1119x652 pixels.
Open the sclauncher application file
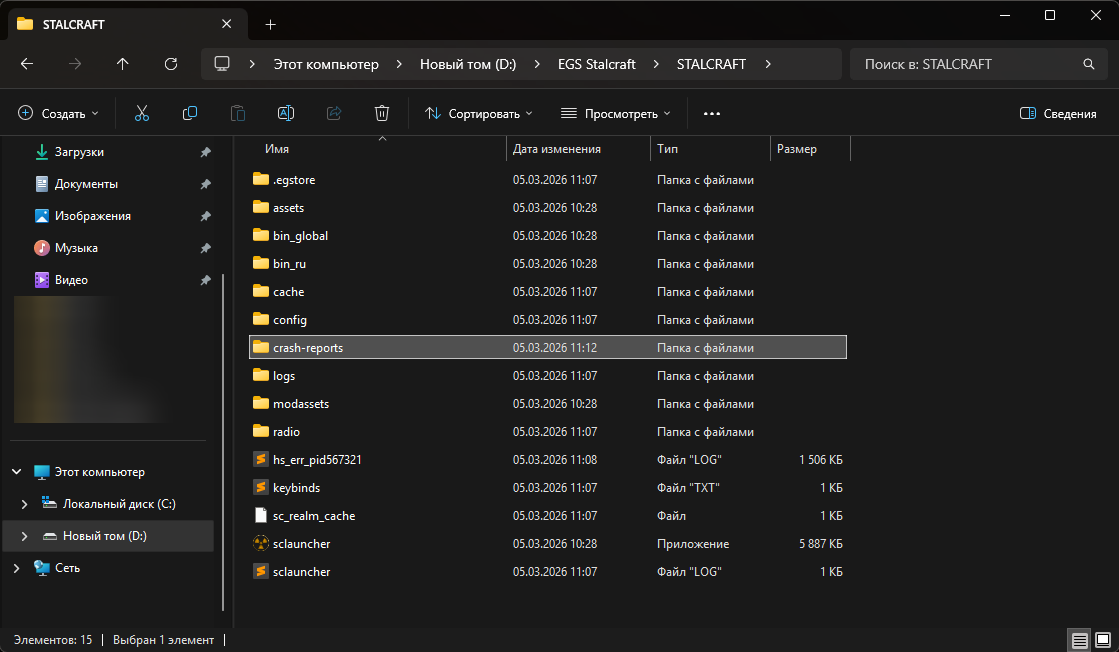point(301,544)
